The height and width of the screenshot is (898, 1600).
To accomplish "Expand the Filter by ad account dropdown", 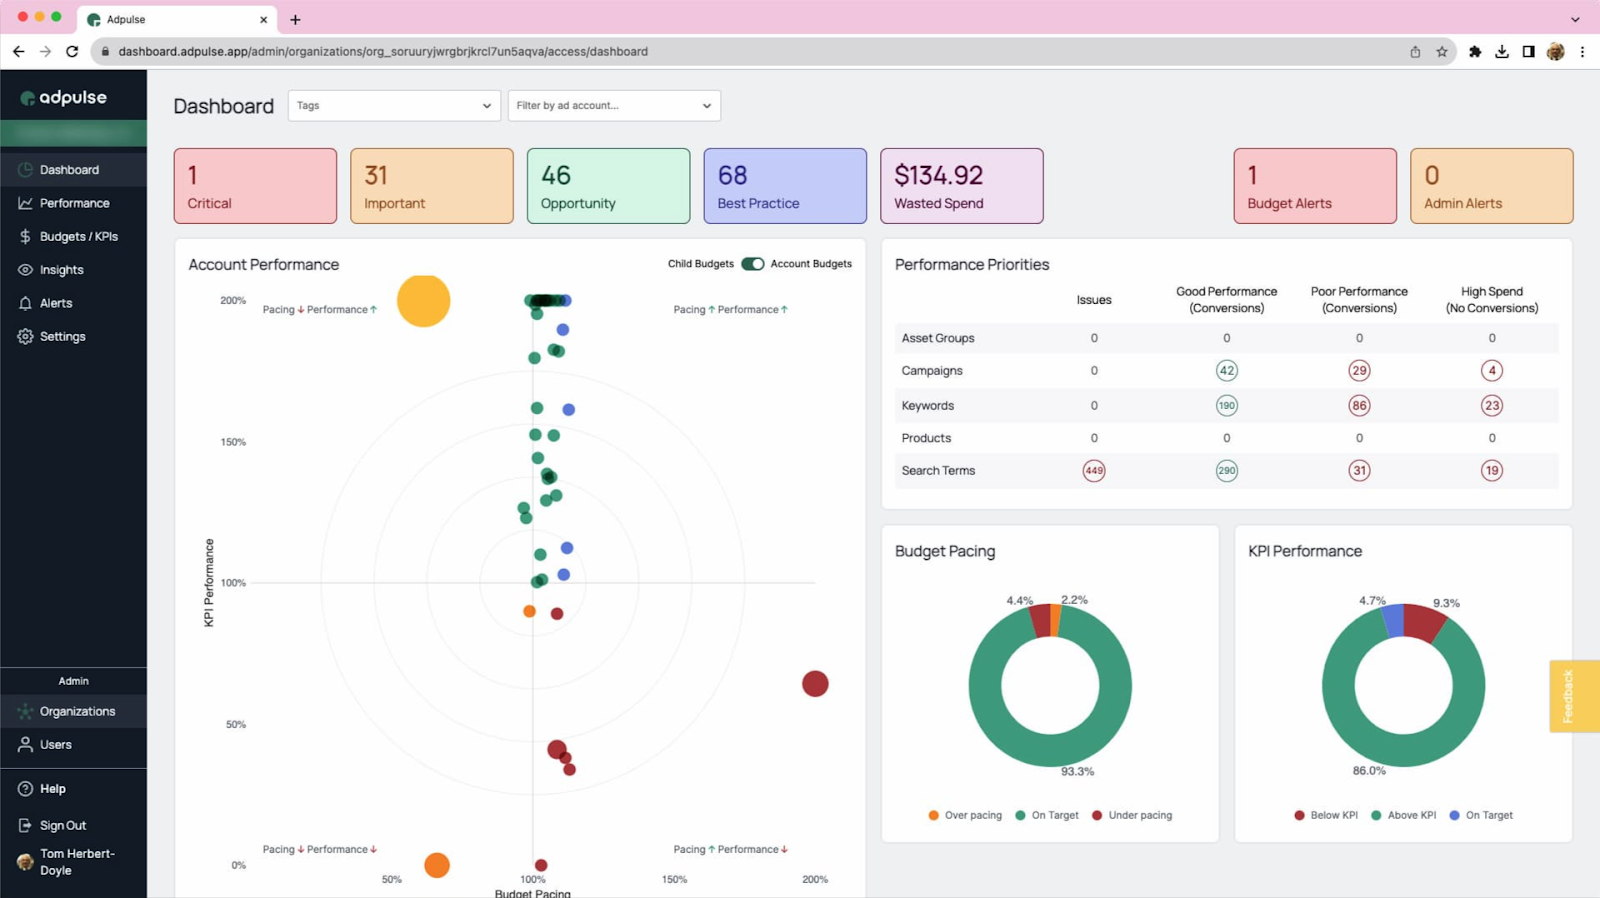I will [x=614, y=106].
